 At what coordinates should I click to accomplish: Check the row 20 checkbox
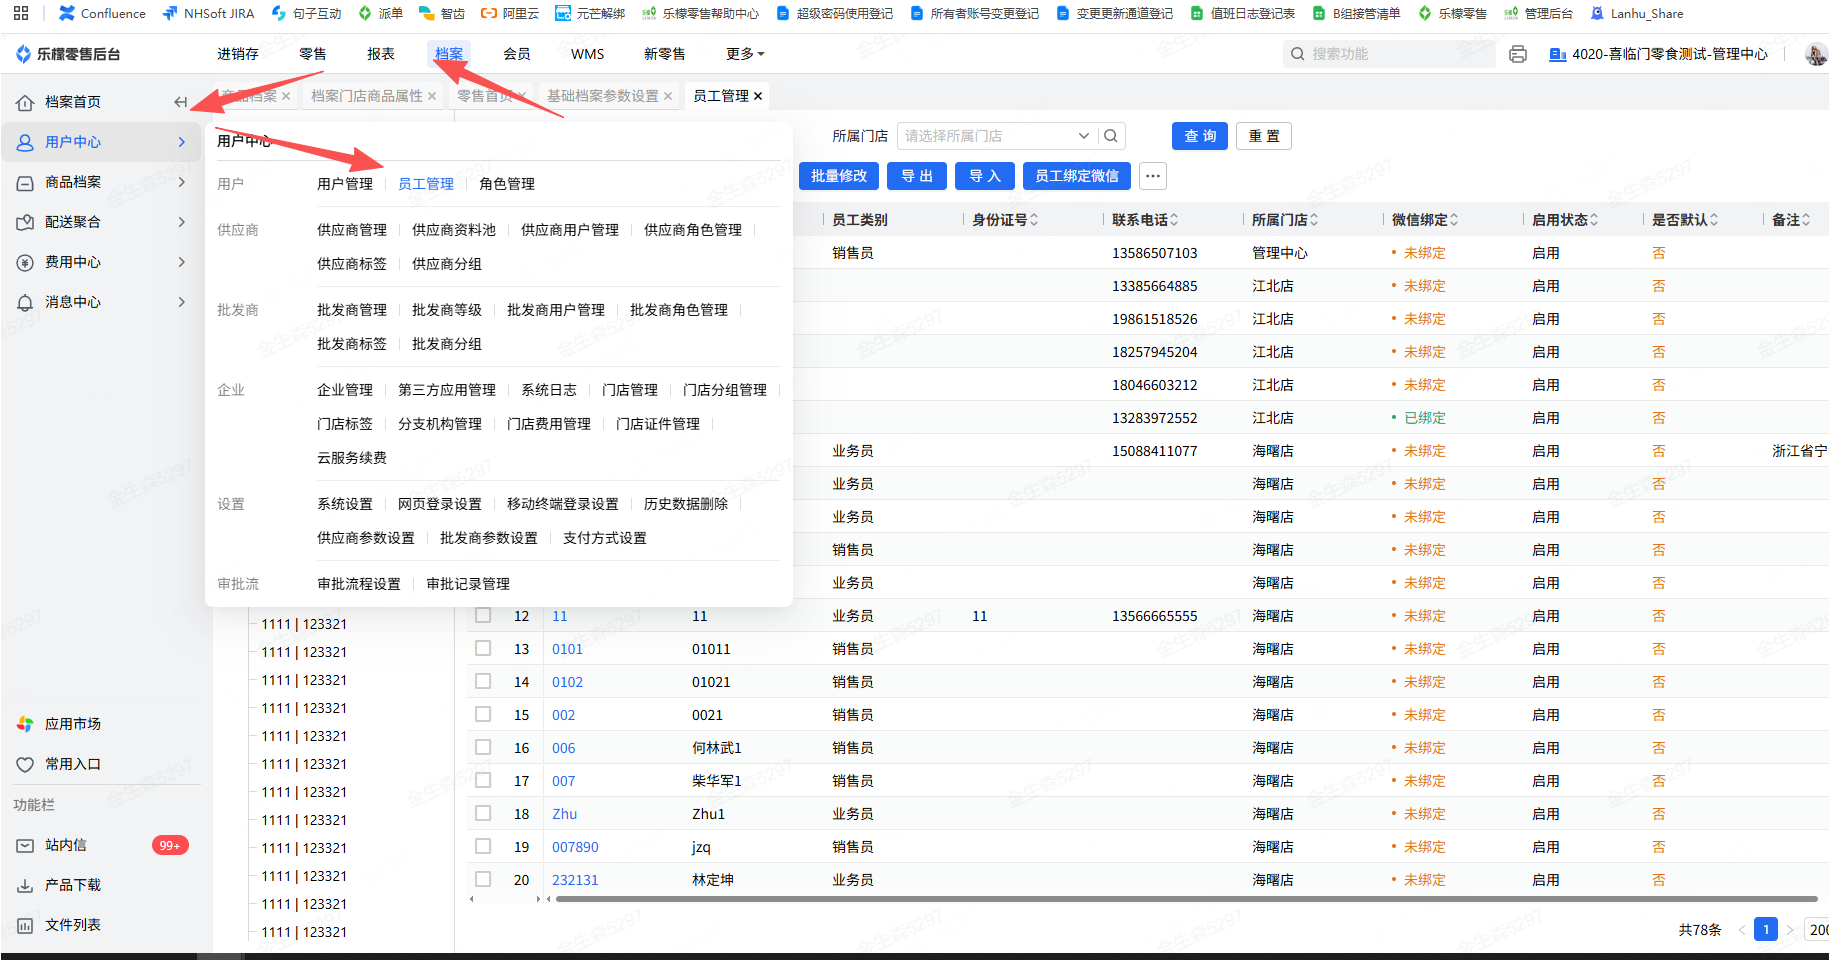point(483,879)
